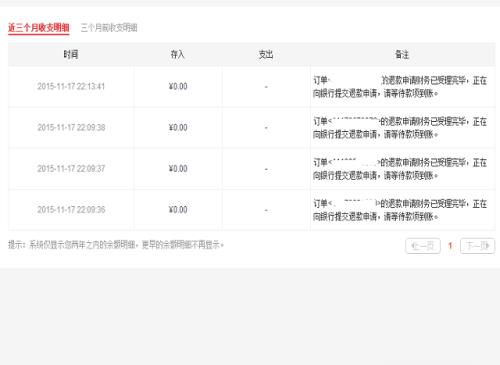Click the refund remark in the 22:13:41 row

tap(400, 87)
